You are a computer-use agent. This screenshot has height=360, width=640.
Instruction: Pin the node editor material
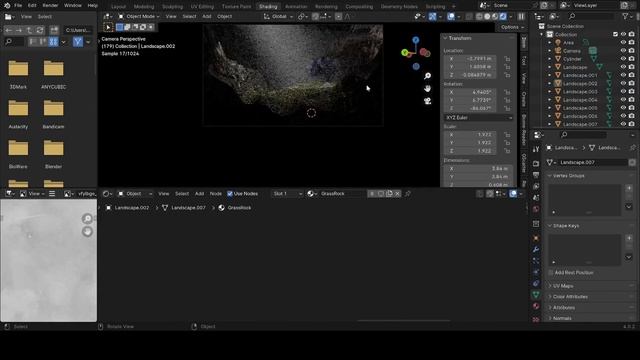(x=407, y=193)
